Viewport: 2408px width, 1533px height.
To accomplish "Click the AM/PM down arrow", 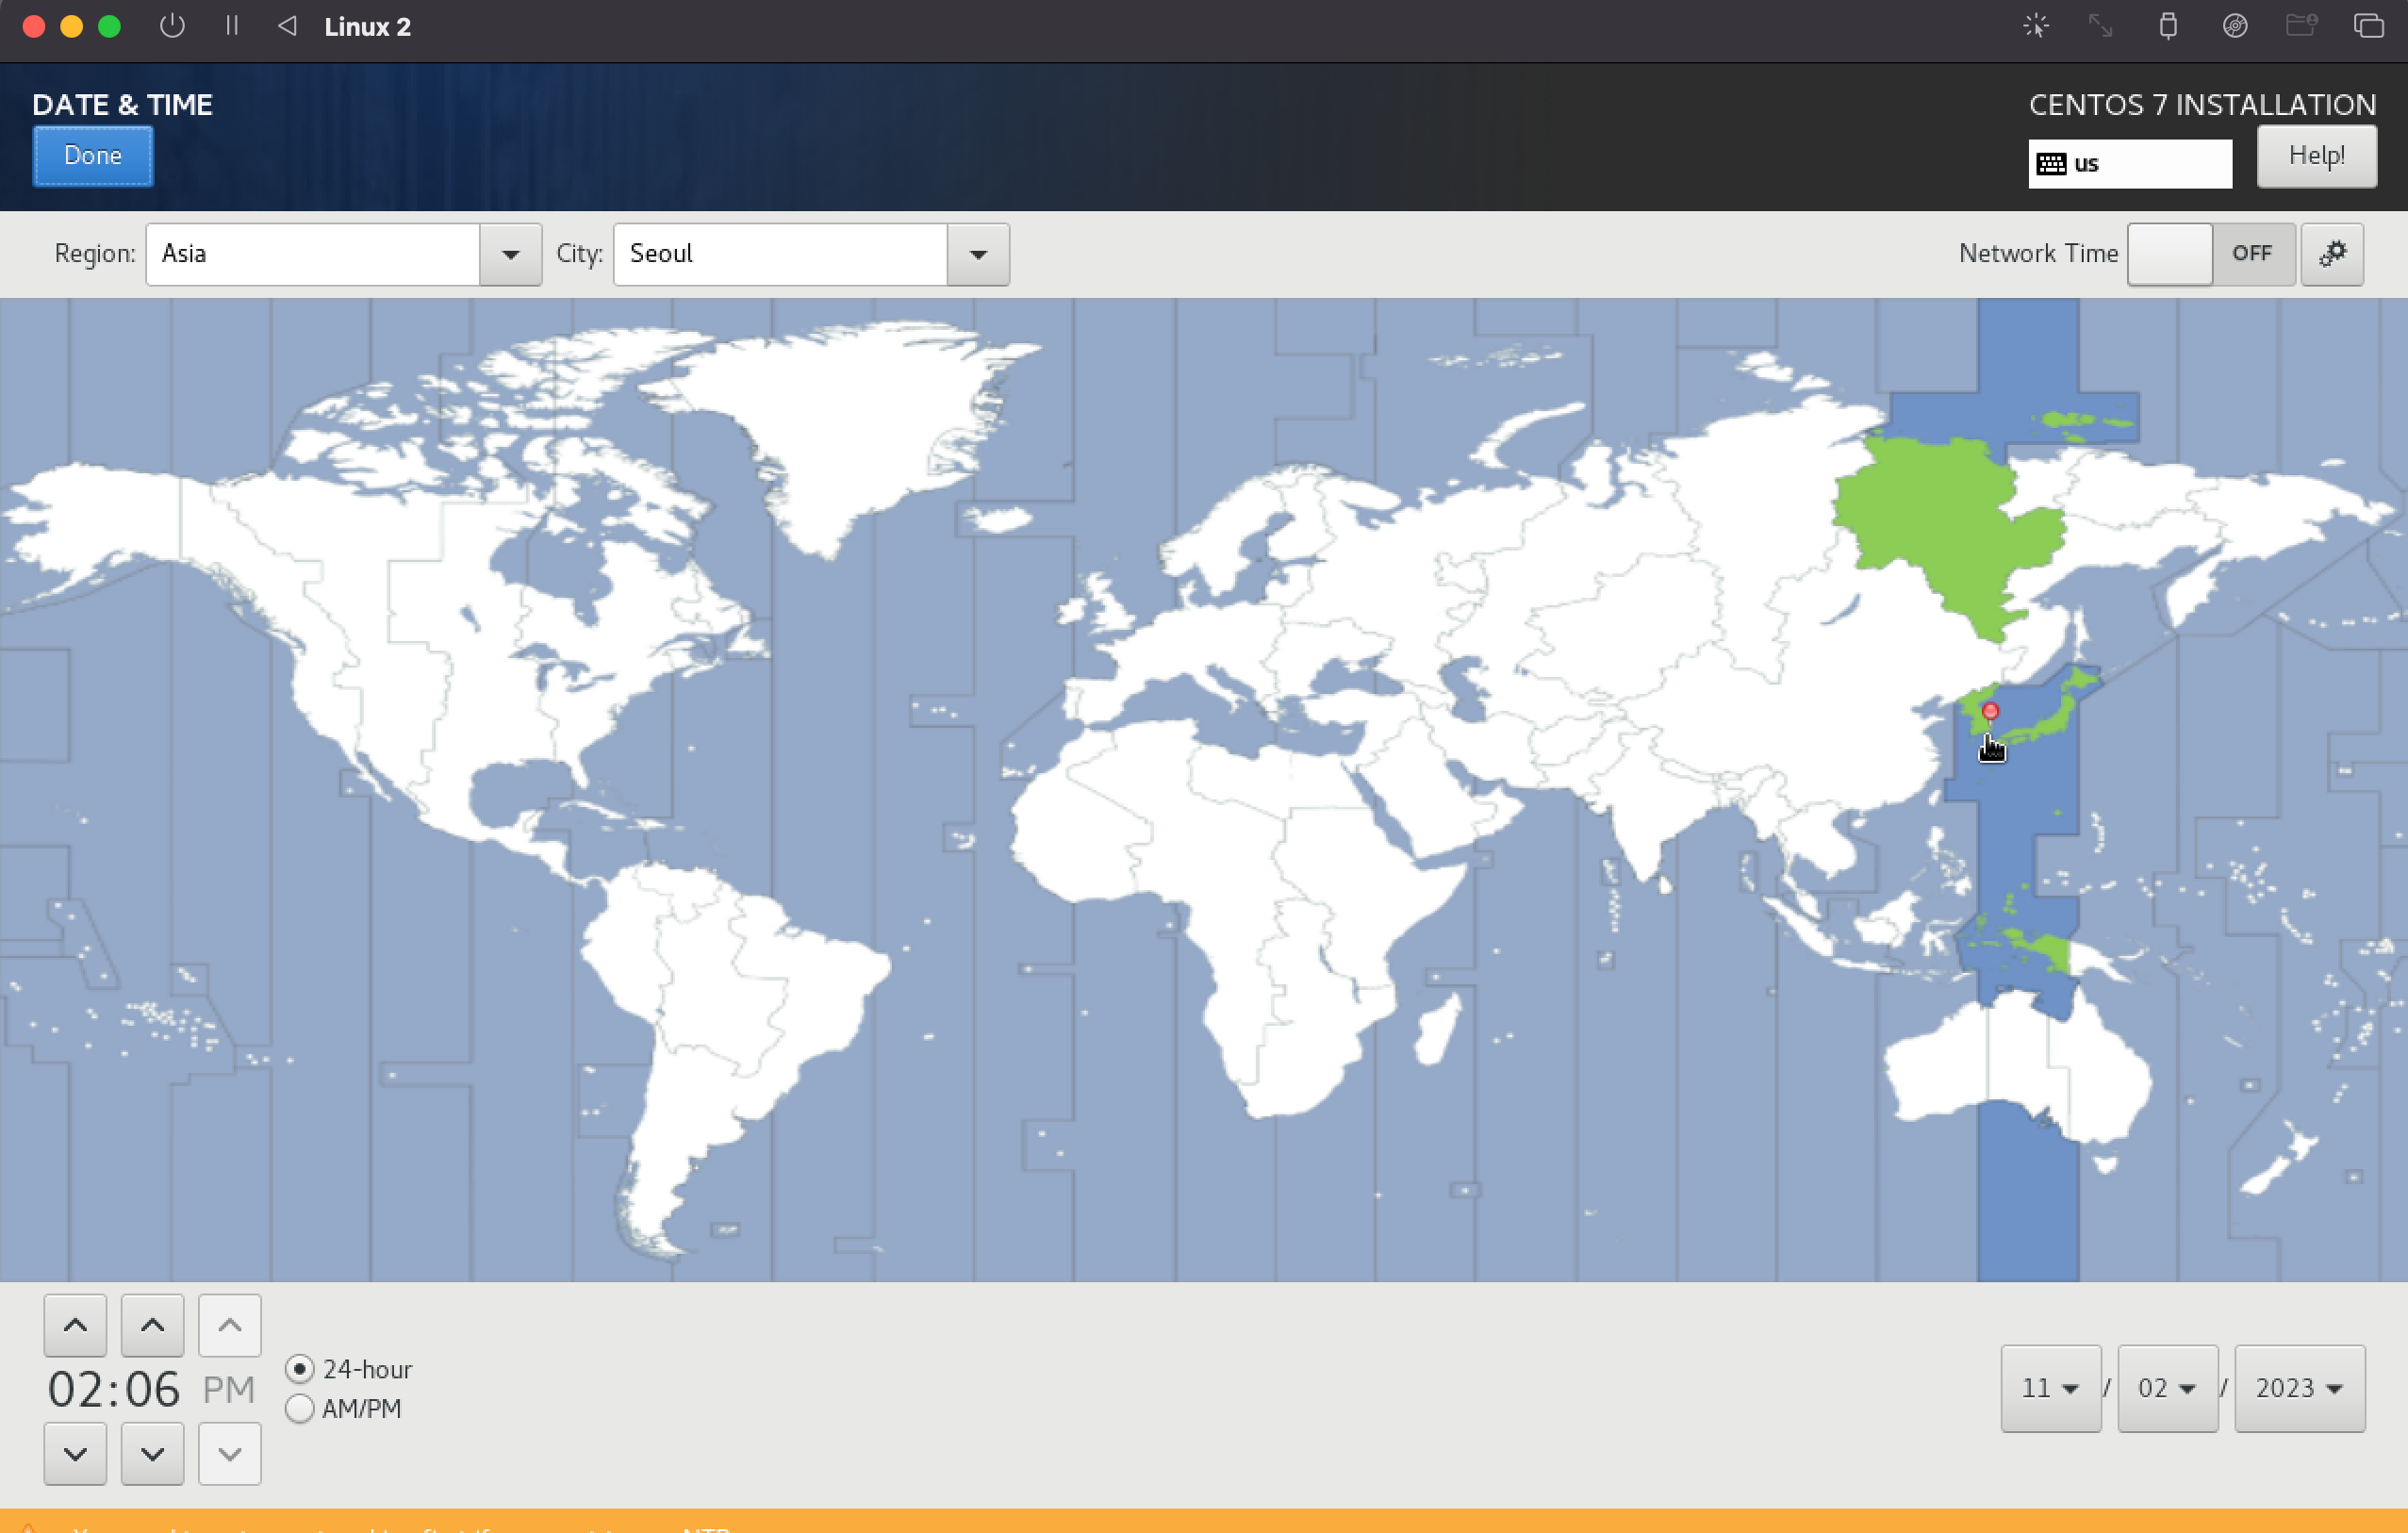I will tap(229, 1453).
